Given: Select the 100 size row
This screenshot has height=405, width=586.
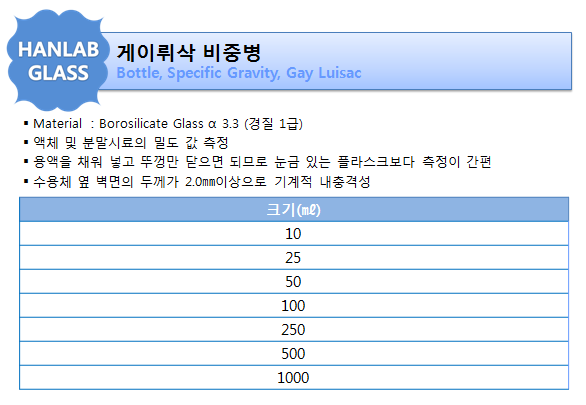Looking at the screenshot, I should (294, 306).
